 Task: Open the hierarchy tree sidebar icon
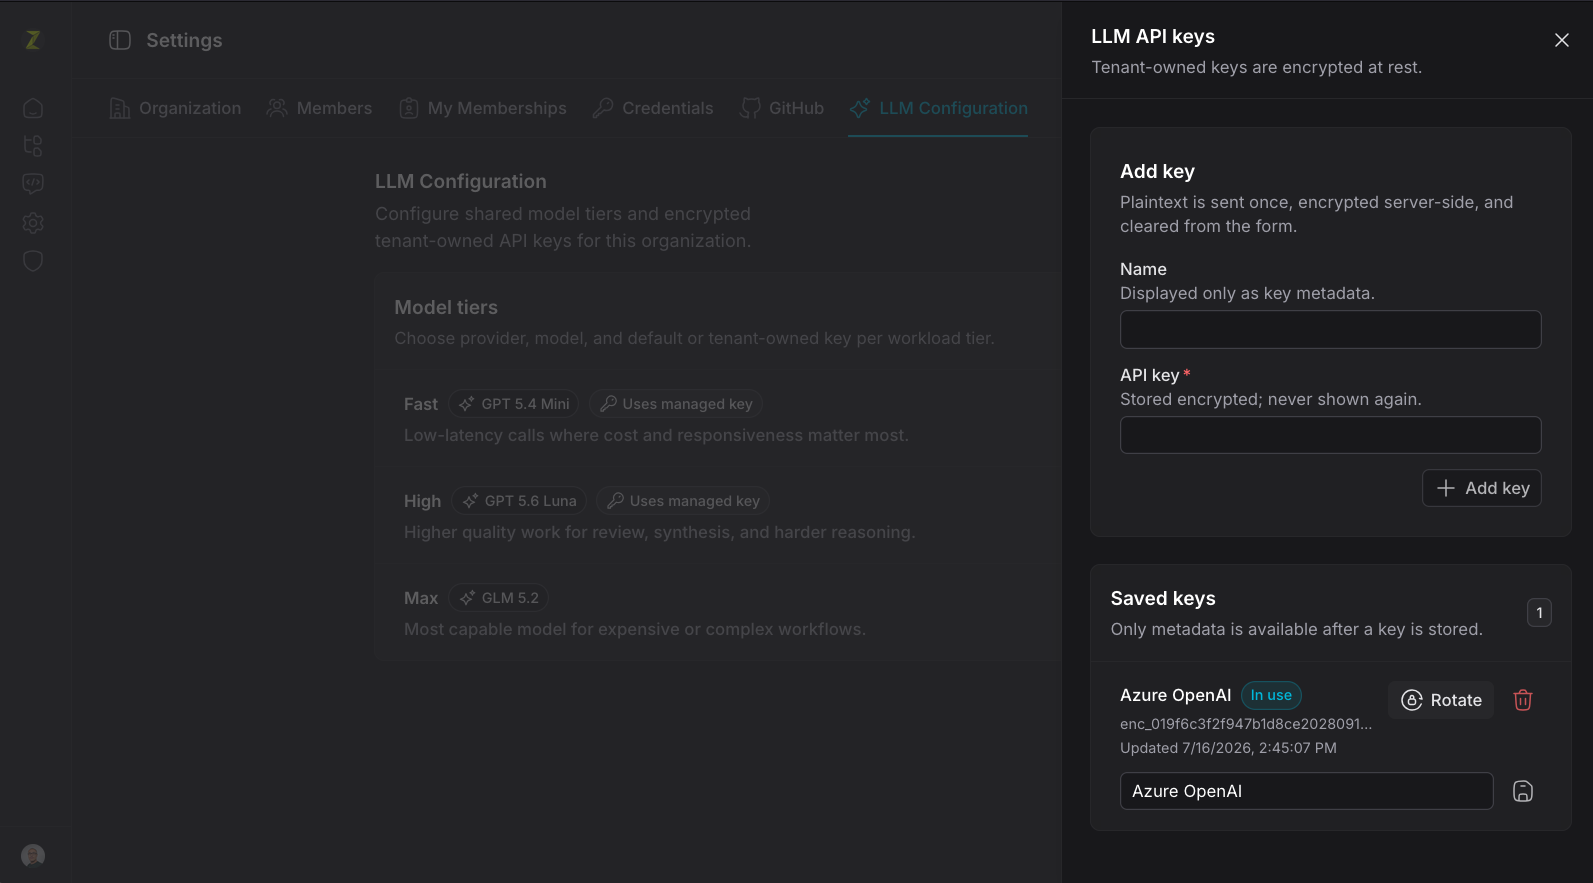point(33,146)
